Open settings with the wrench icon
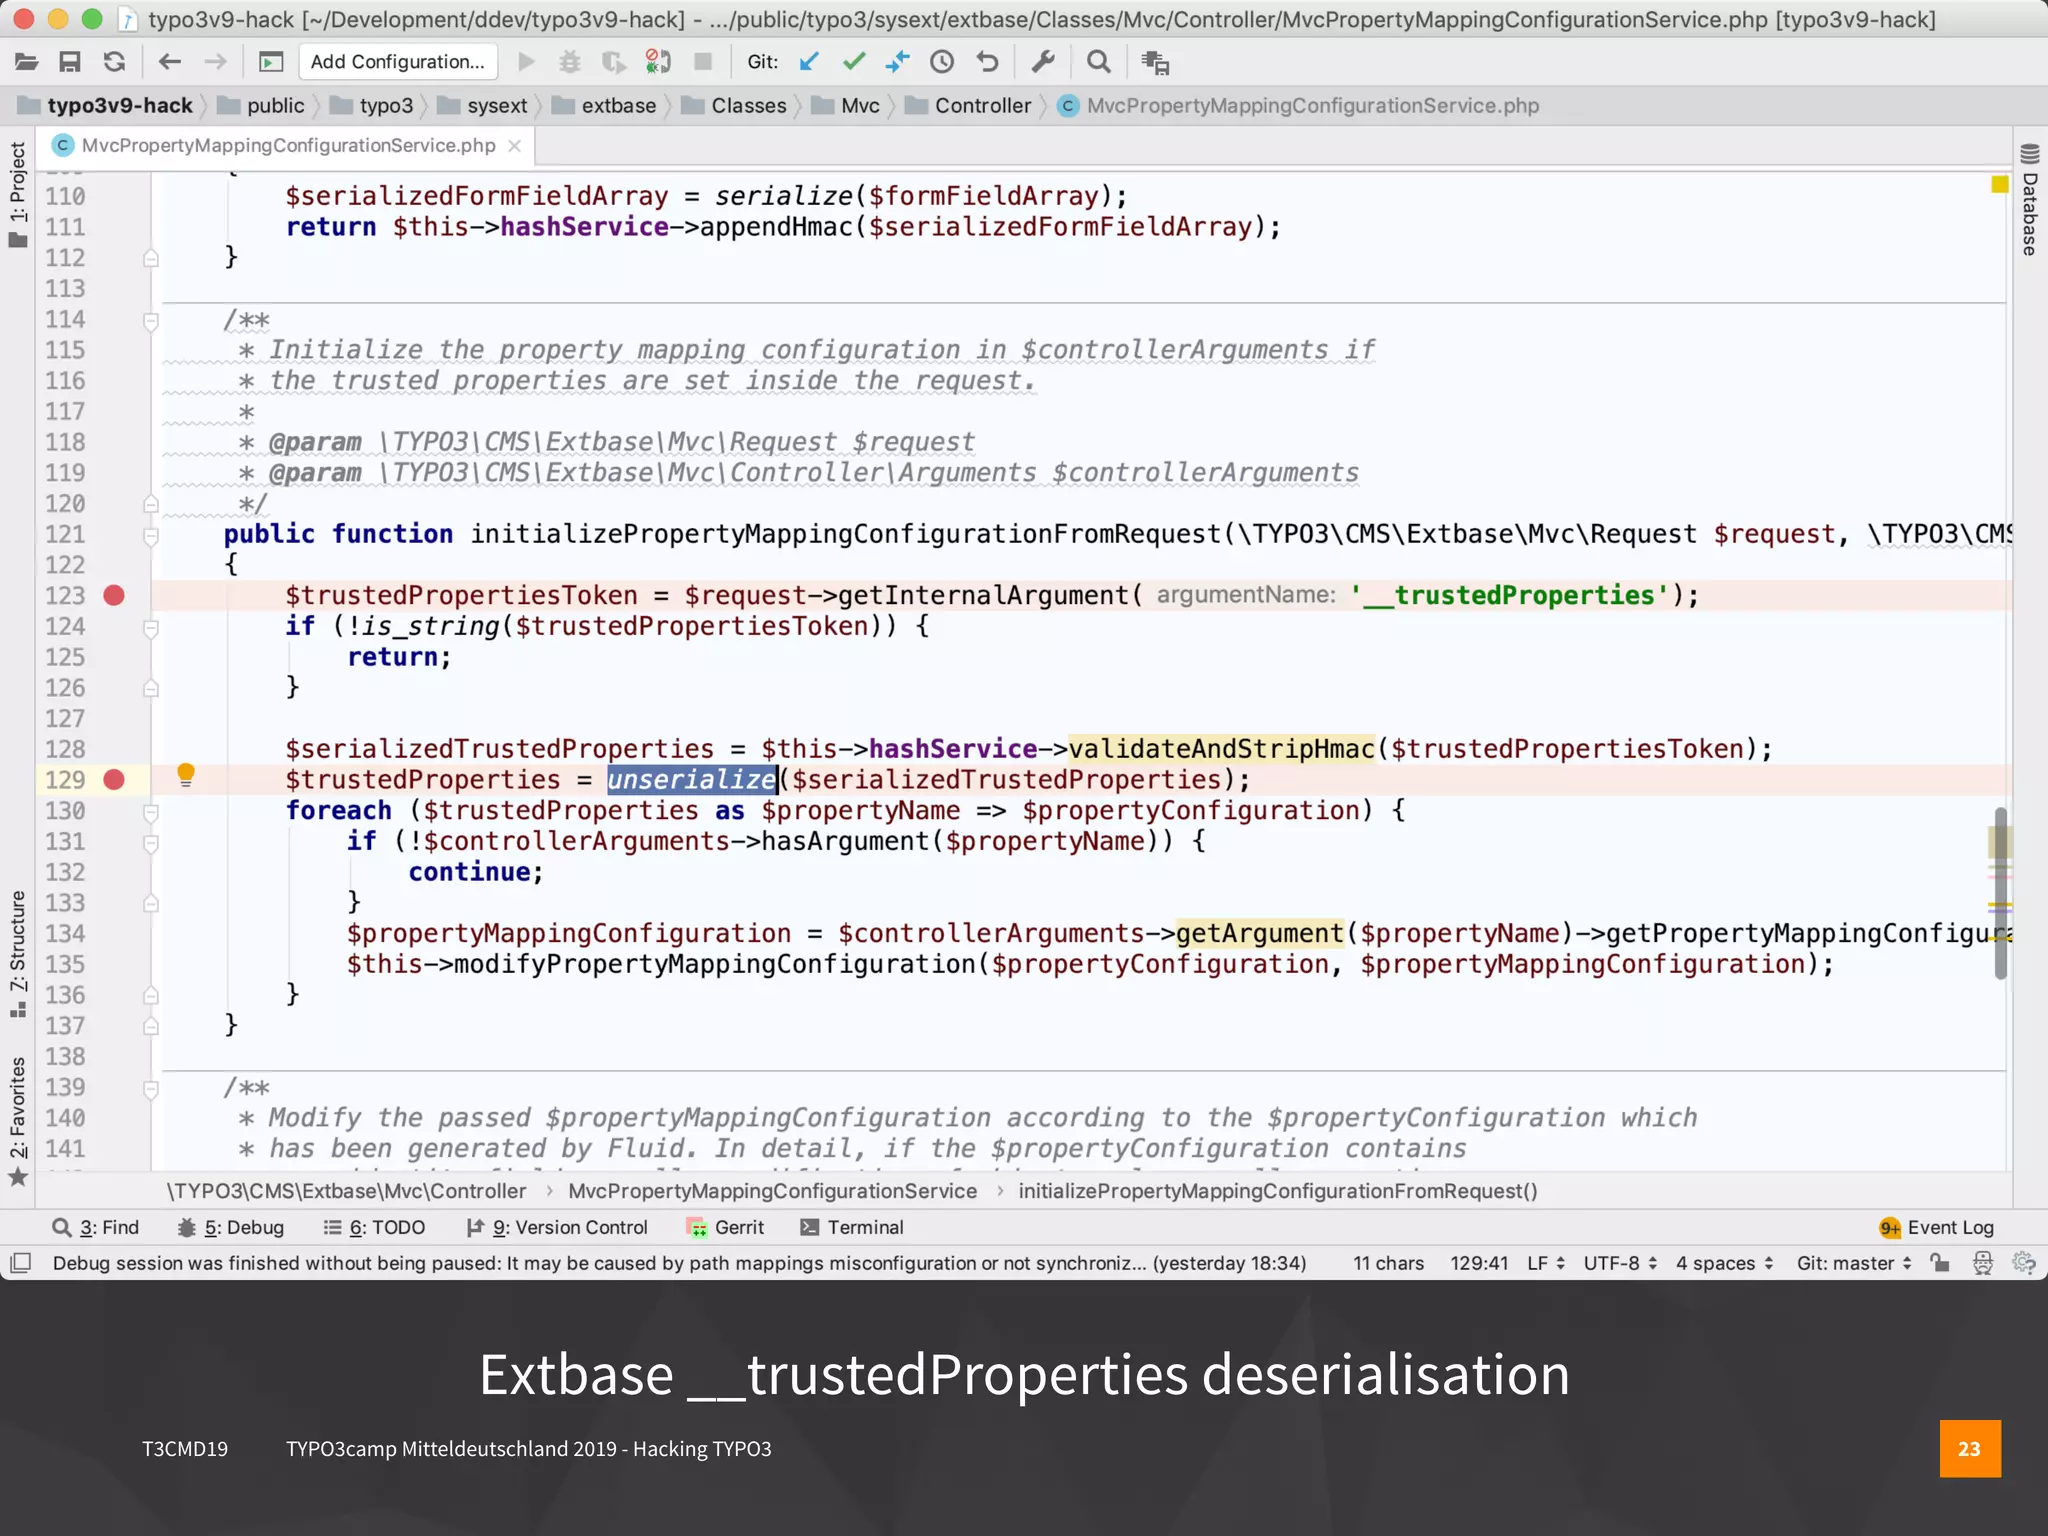2048x1536 pixels. pyautogui.click(x=1043, y=62)
